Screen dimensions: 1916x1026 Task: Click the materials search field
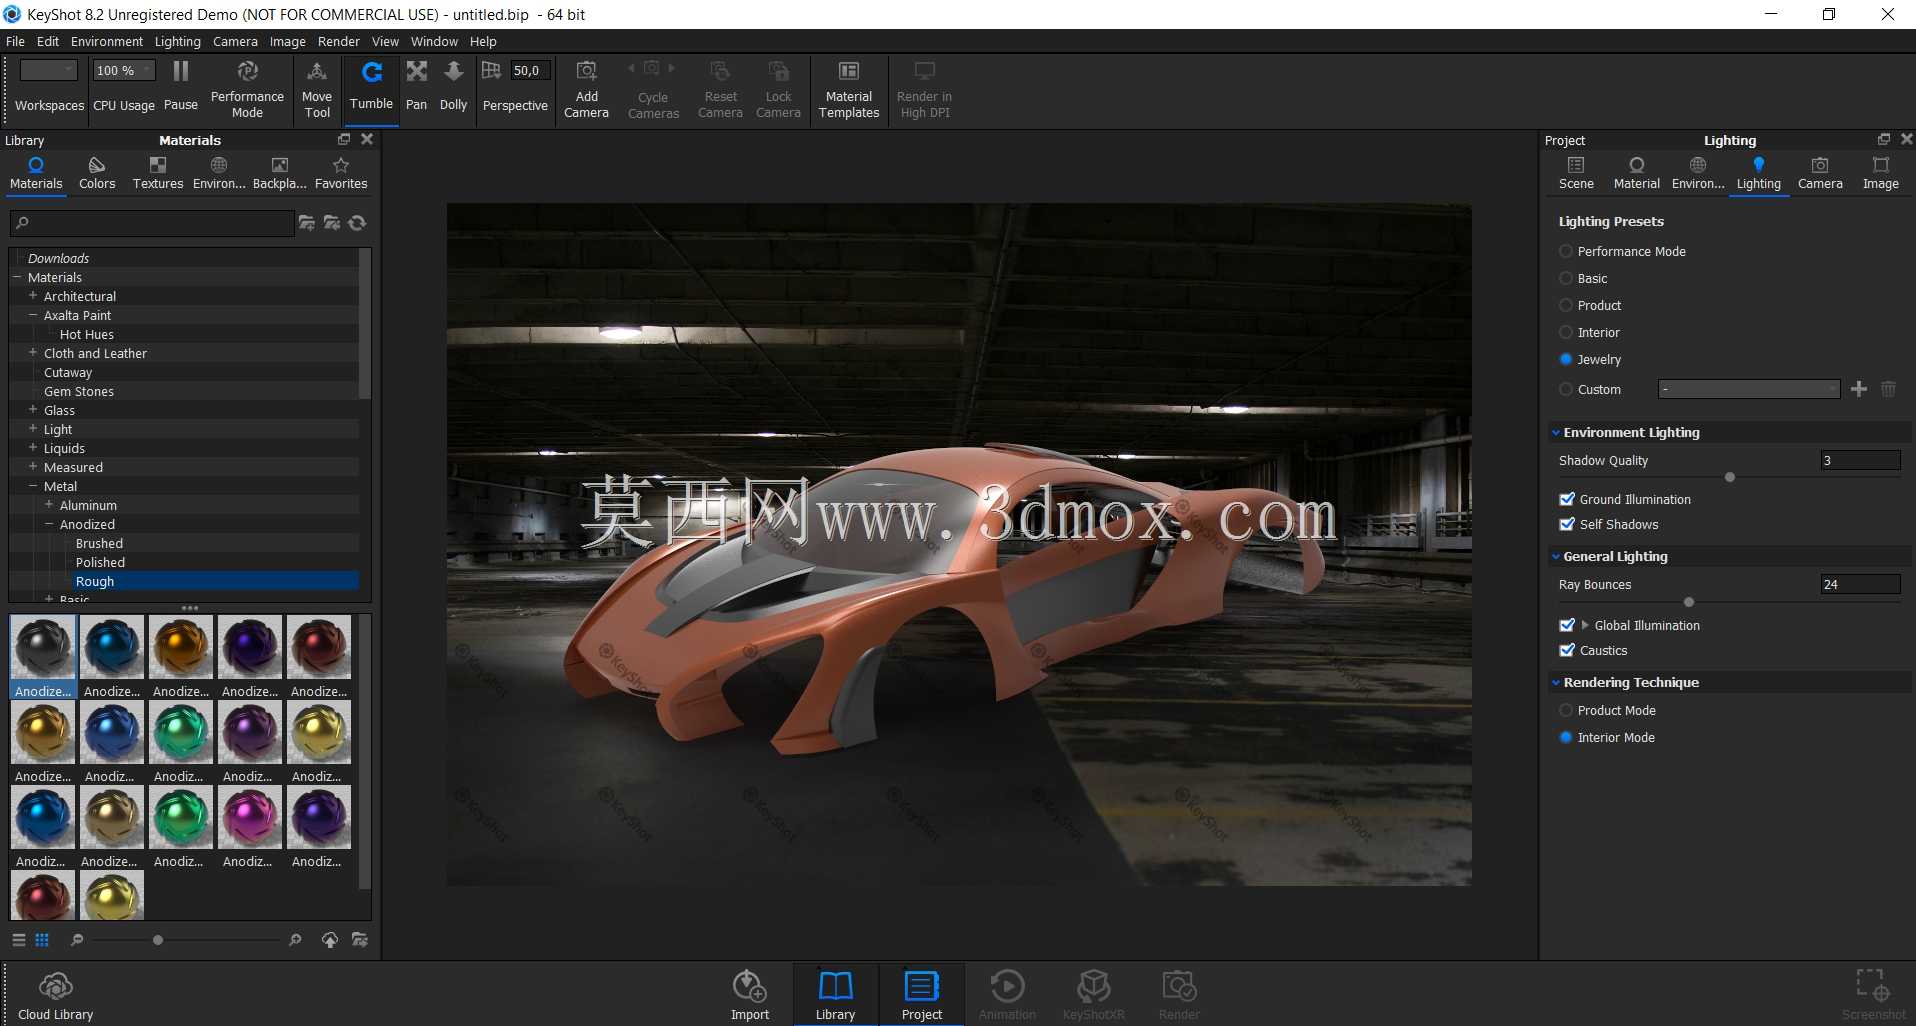pos(151,223)
